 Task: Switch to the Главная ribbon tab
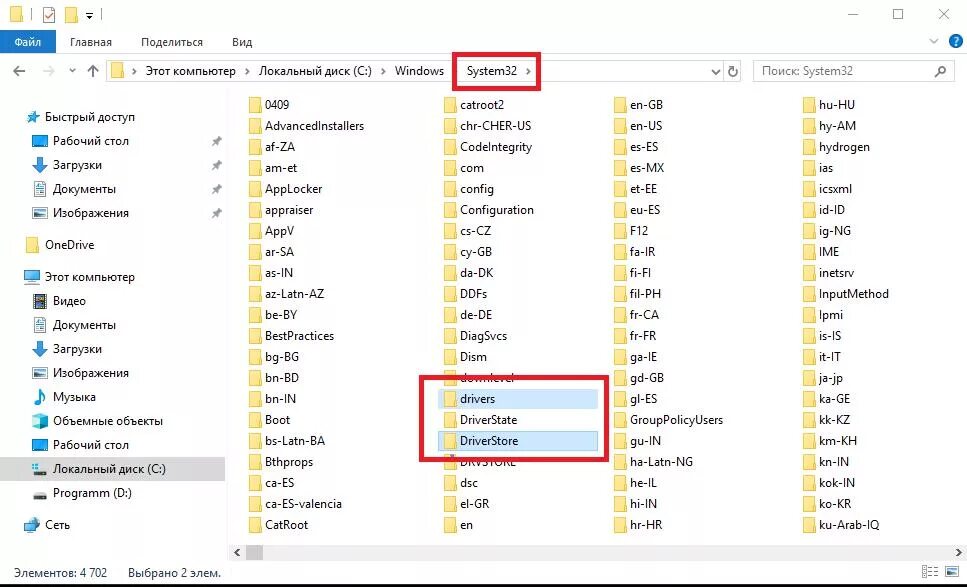click(x=91, y=42)
